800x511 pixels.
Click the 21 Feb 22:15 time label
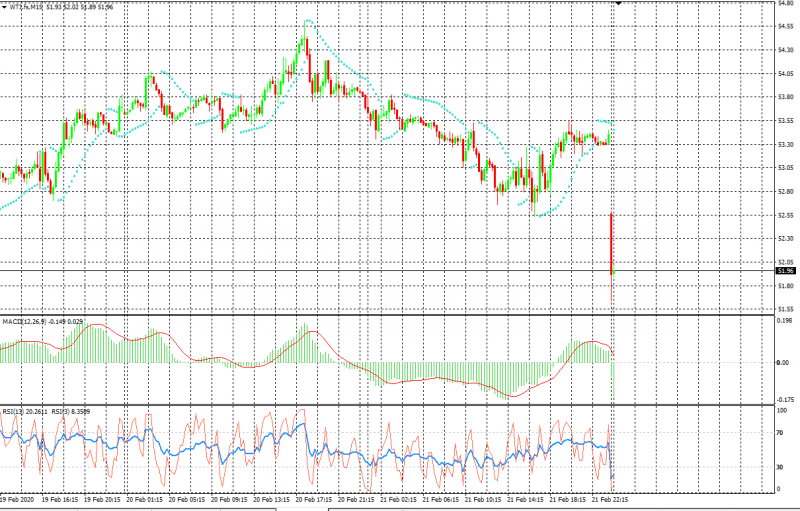612,498
